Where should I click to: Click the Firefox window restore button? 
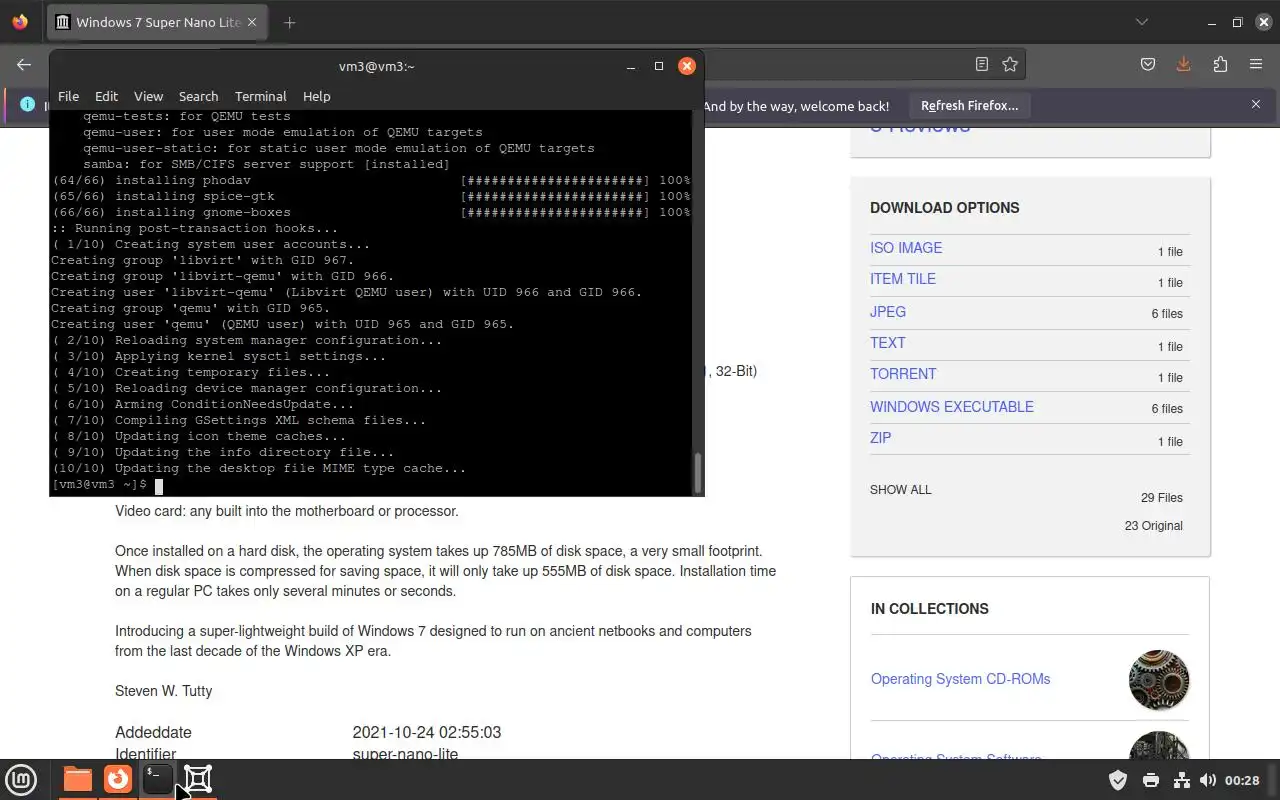pos(1237,22)
